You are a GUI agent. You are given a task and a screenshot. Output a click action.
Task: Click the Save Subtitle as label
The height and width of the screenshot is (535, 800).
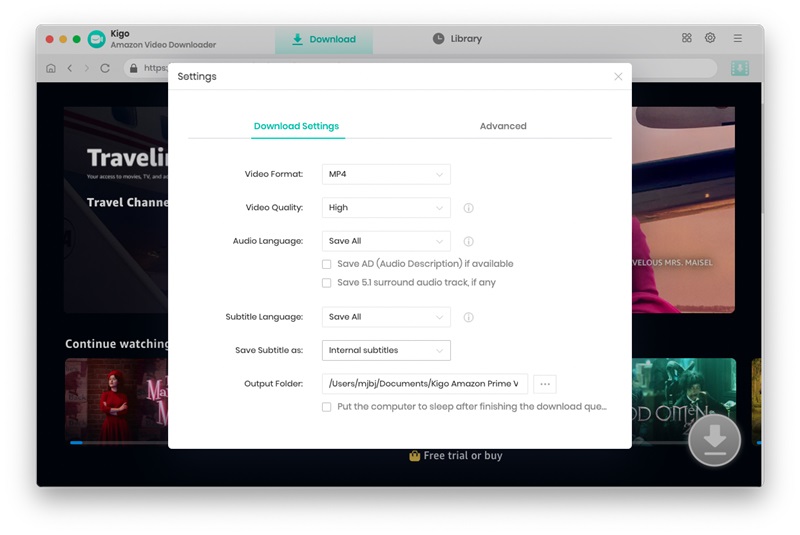coord(269,350)
